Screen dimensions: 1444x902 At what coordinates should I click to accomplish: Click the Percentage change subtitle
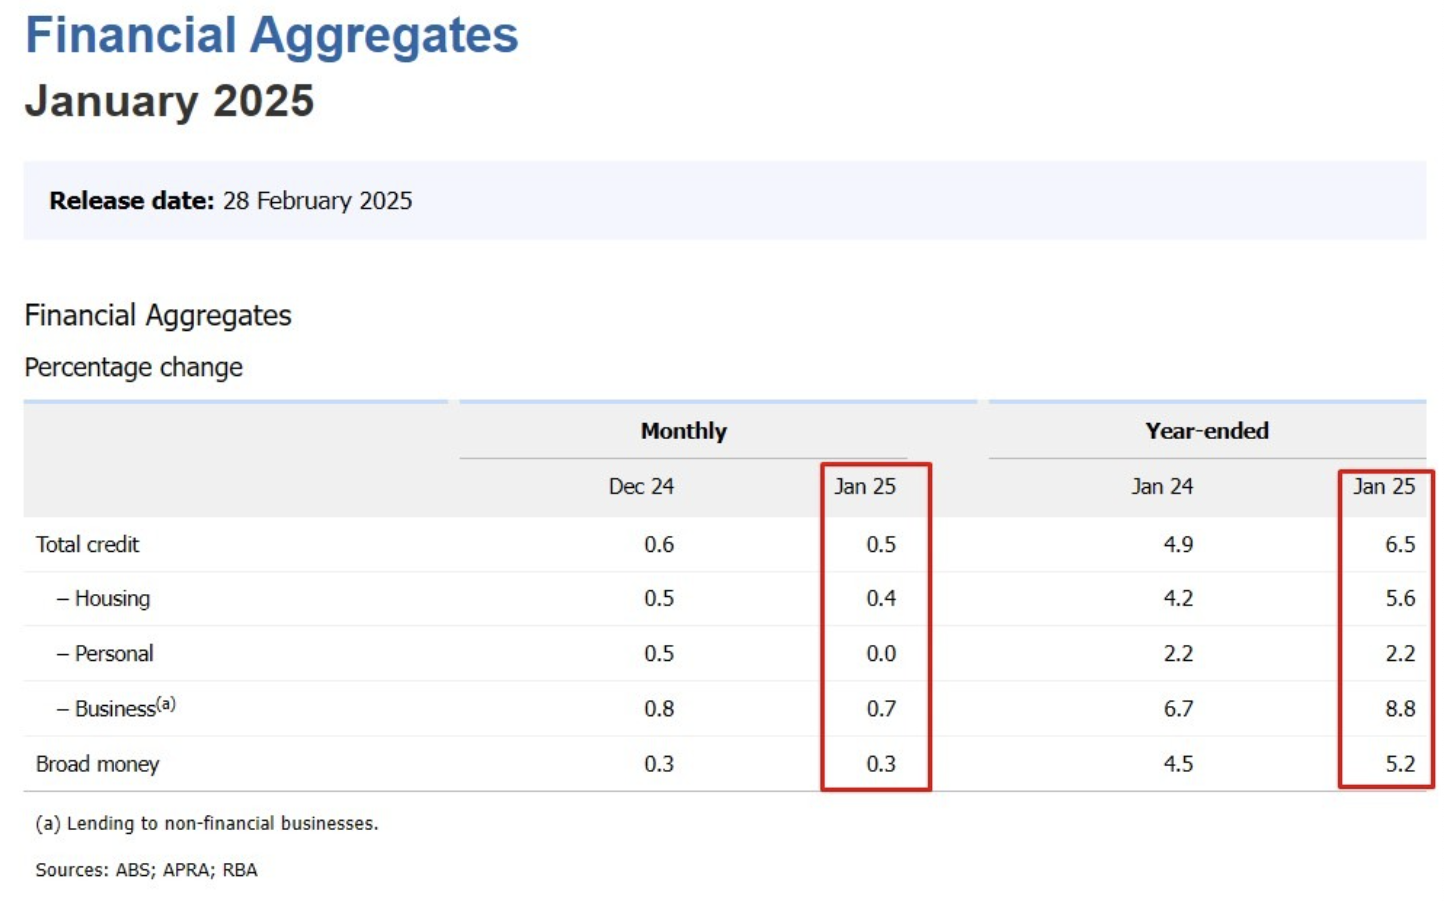click(133, 367)
